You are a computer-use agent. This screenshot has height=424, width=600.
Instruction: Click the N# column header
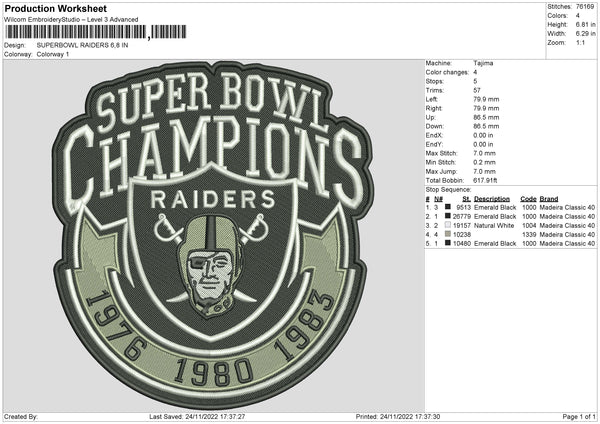[x=438, y=199]
